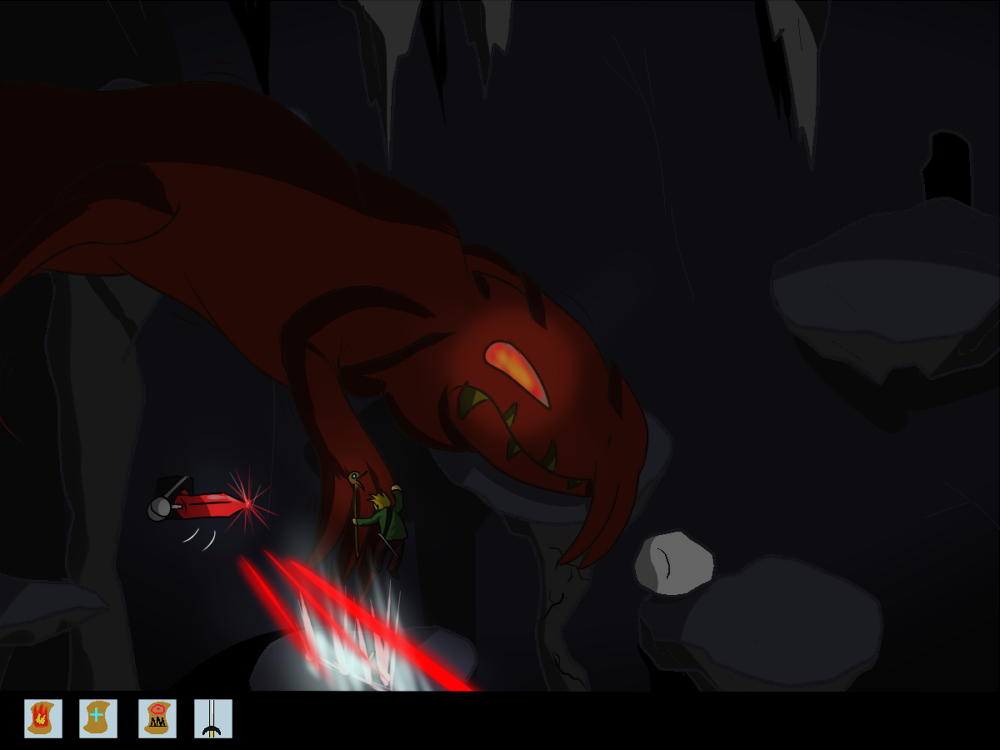This screenshot has height=750, width=1000.
Task: Equip the sword from inventory
Action: point(213,718)
